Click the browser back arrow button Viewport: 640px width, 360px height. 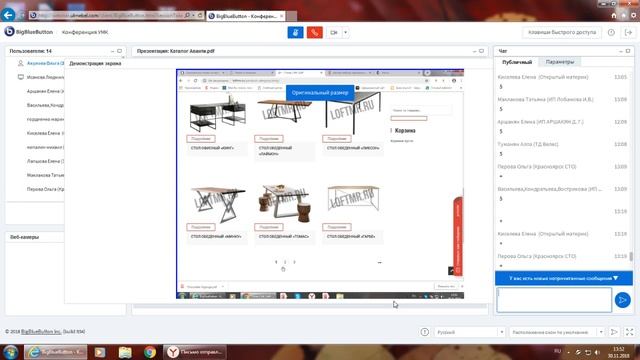[x=8, y=15]
